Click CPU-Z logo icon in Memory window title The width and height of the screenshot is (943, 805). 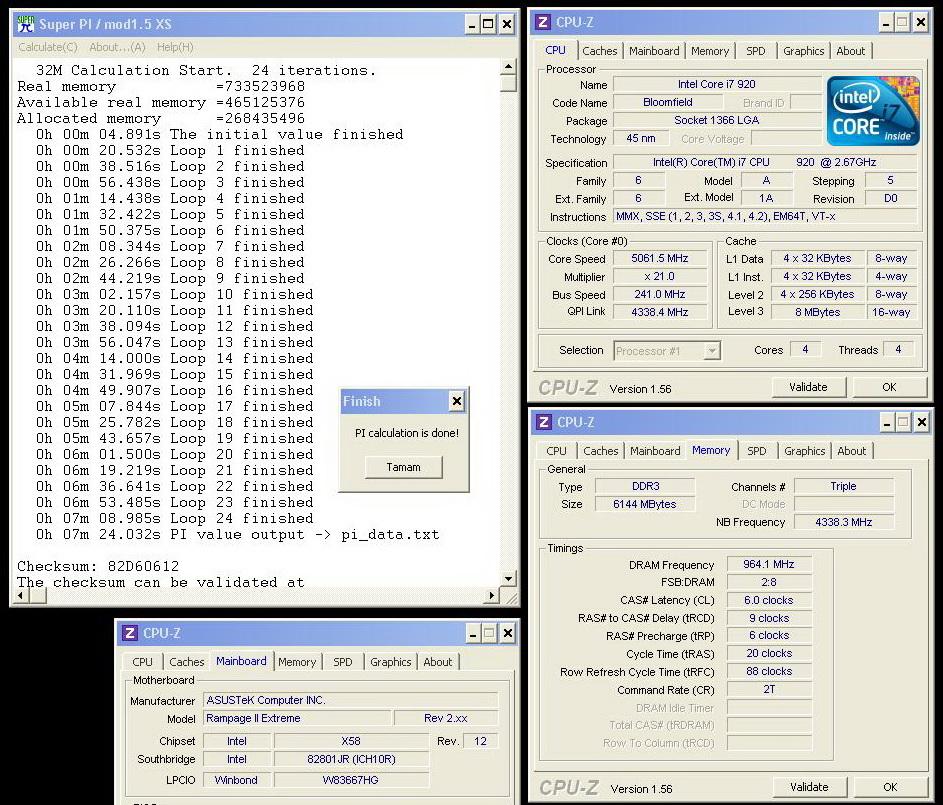coord(544,422)
